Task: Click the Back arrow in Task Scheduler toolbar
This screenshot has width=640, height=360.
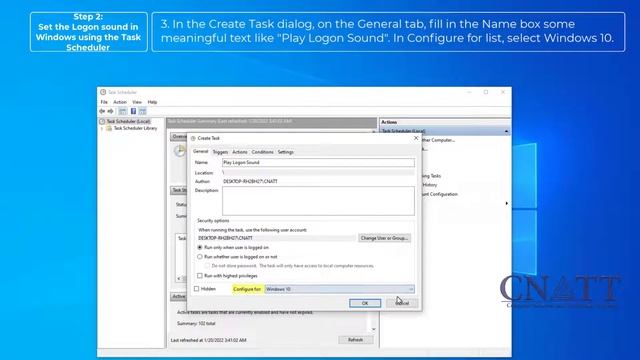Action: (x=102, y=111)
